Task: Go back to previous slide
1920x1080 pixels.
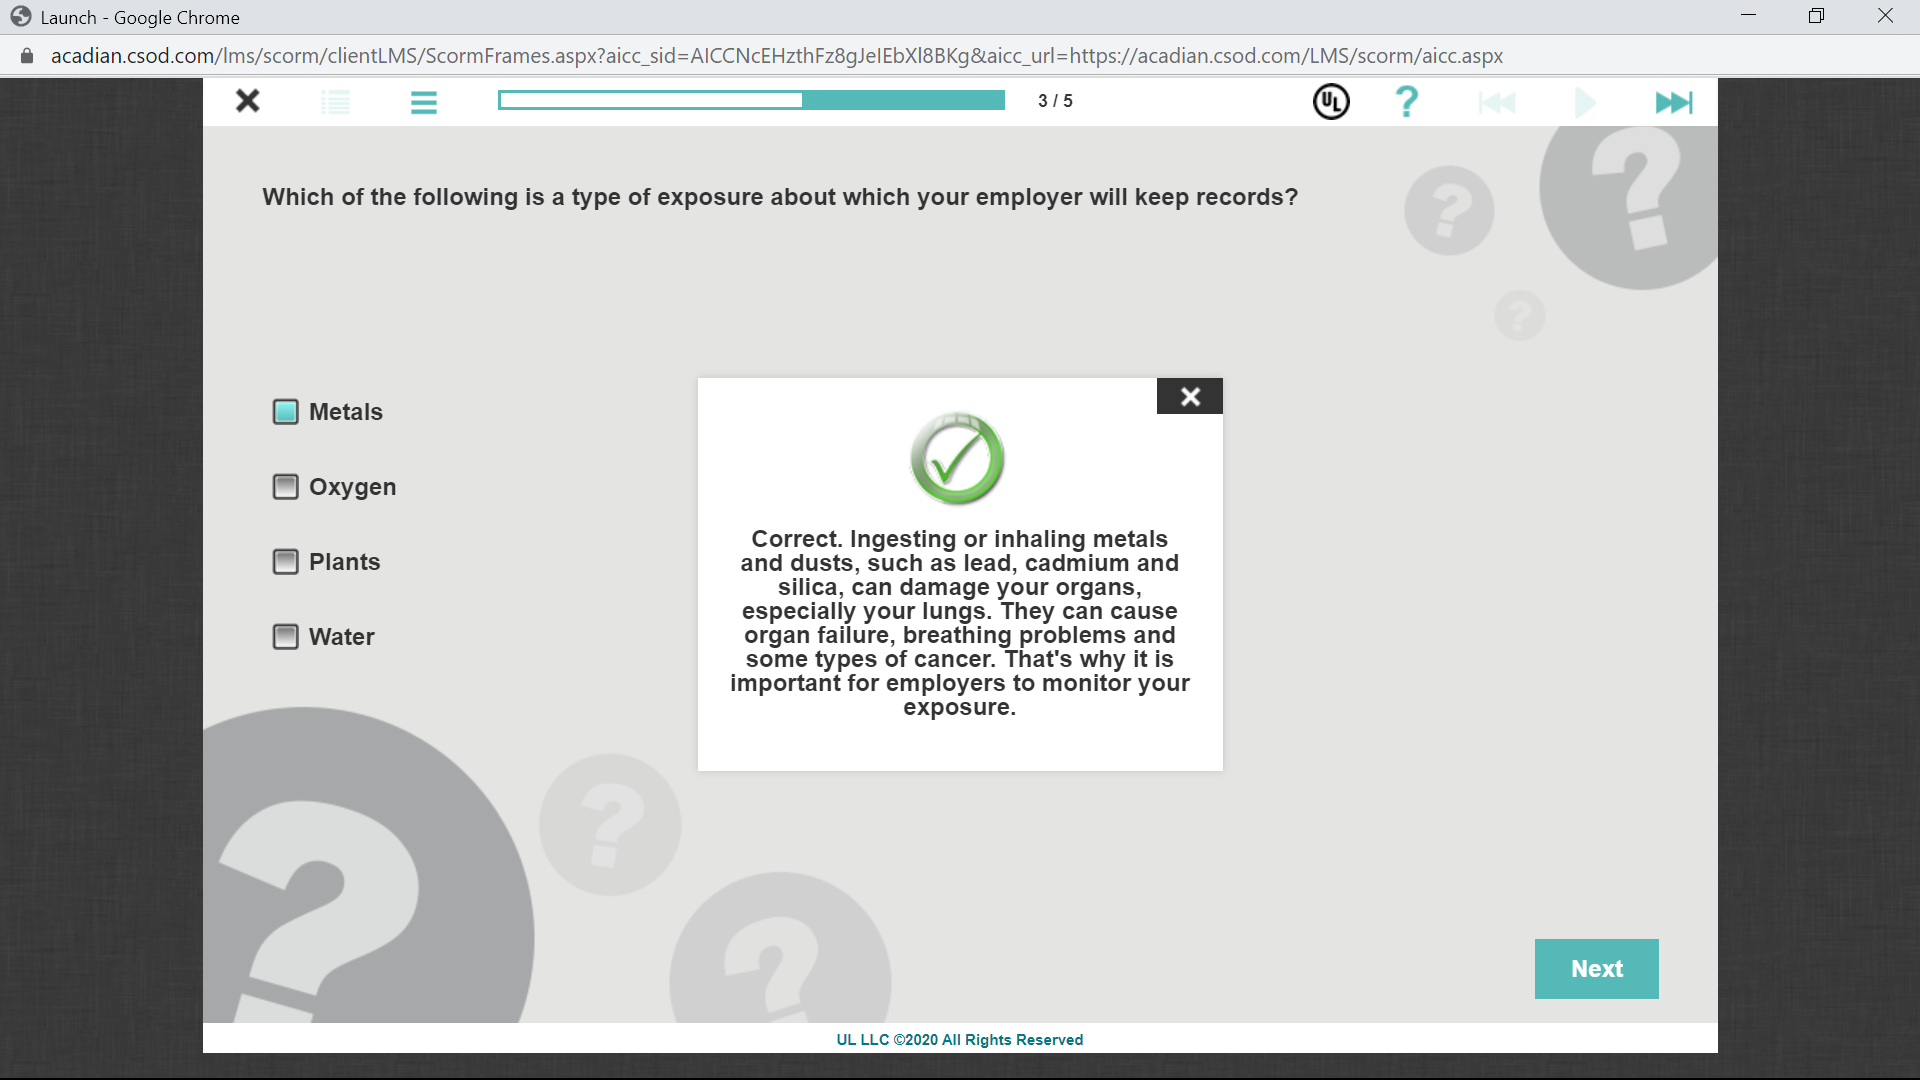Action: pyautogui.click(x=1497, y=102)
